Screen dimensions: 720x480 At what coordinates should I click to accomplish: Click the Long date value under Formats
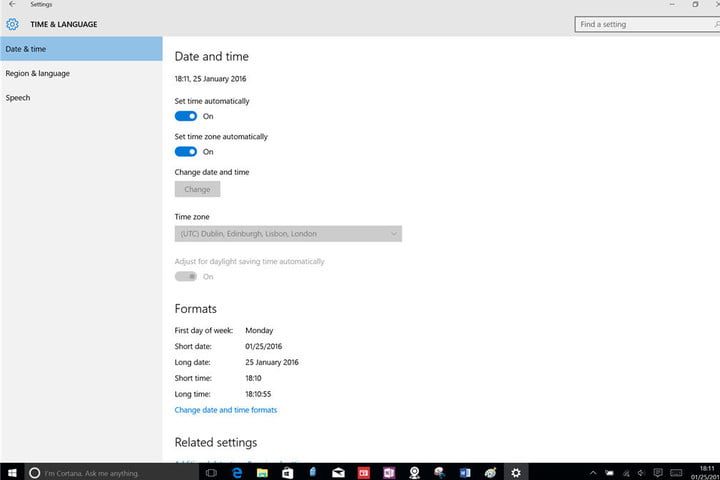pos(272,362)
